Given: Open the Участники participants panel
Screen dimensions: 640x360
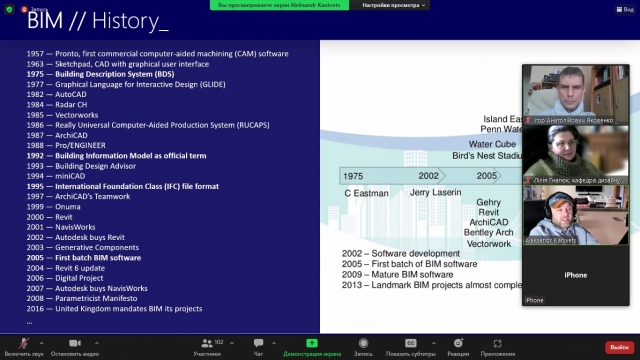Looking at the screenshot, I should click(207, 343).
